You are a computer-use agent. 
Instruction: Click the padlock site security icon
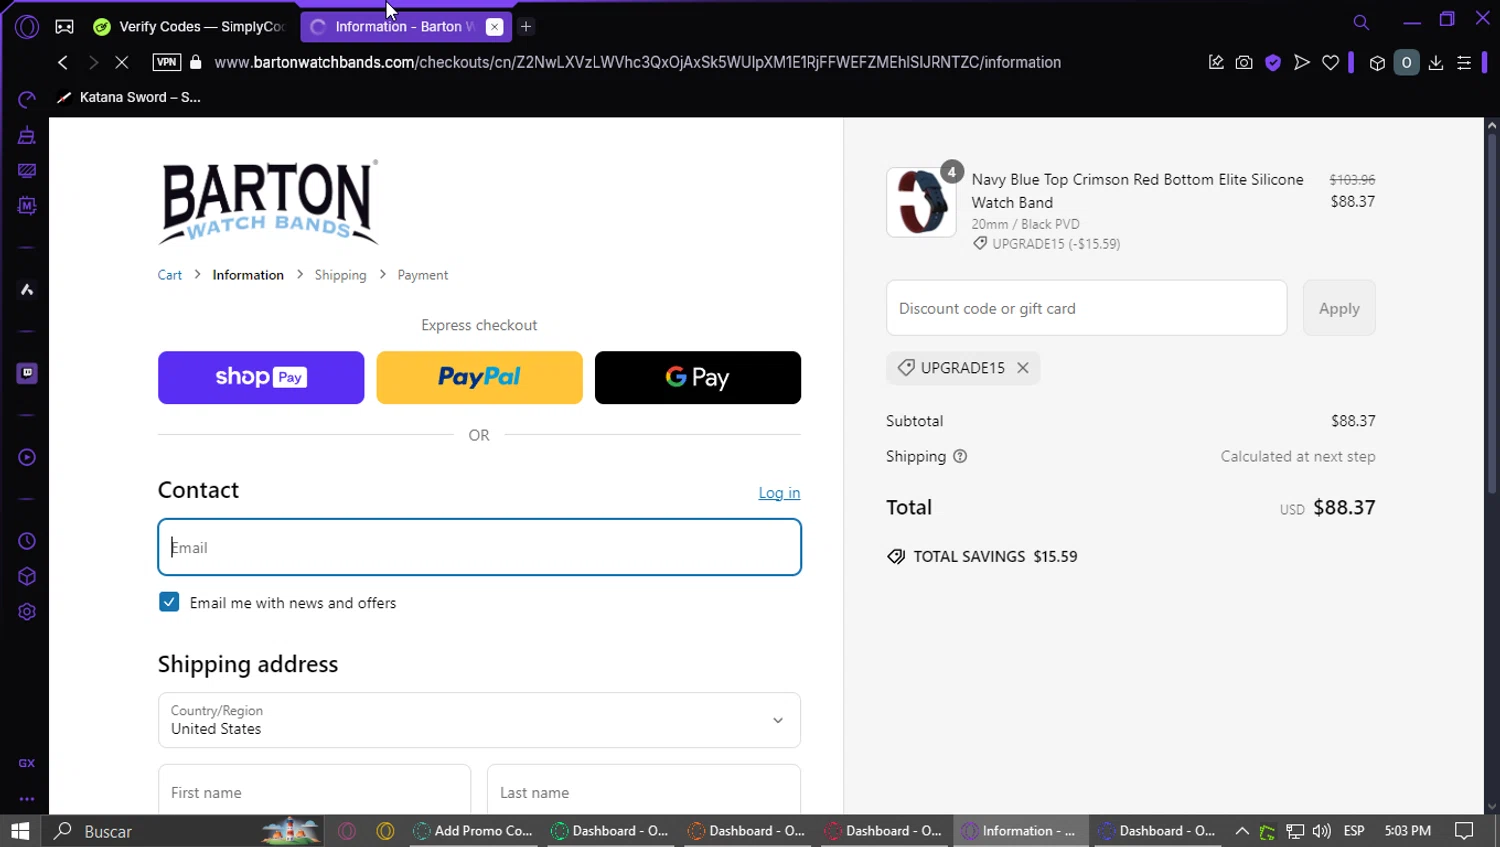tap(196, 62)
